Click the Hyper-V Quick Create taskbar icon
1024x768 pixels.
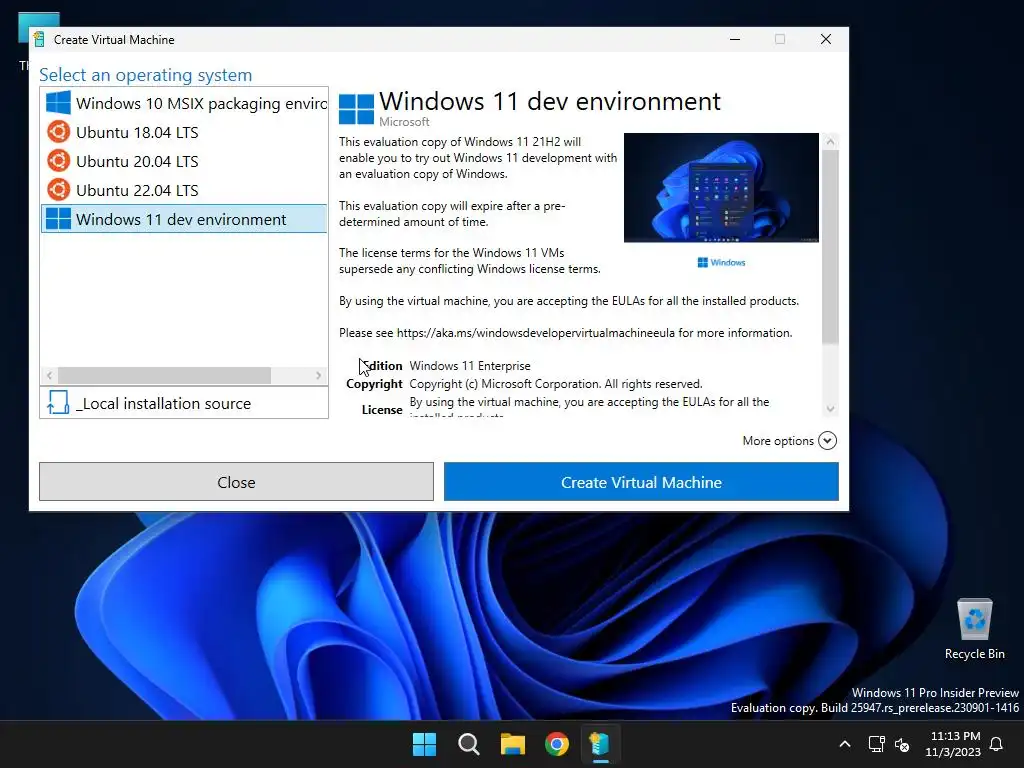600,744
